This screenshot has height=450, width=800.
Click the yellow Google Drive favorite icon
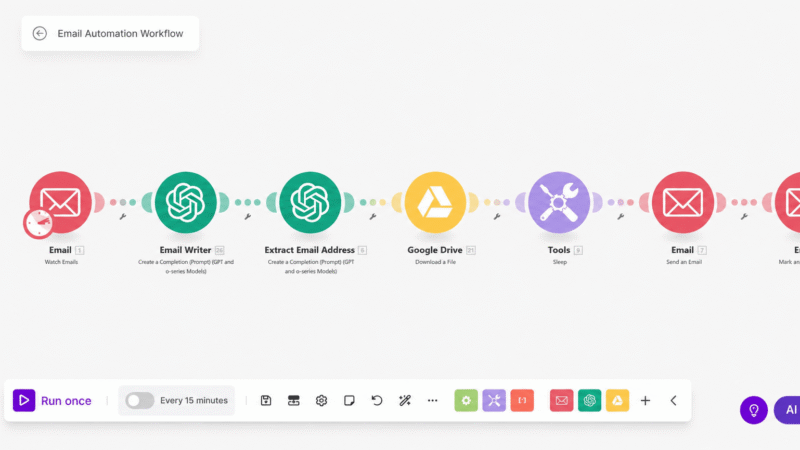[x=617, y=401]
